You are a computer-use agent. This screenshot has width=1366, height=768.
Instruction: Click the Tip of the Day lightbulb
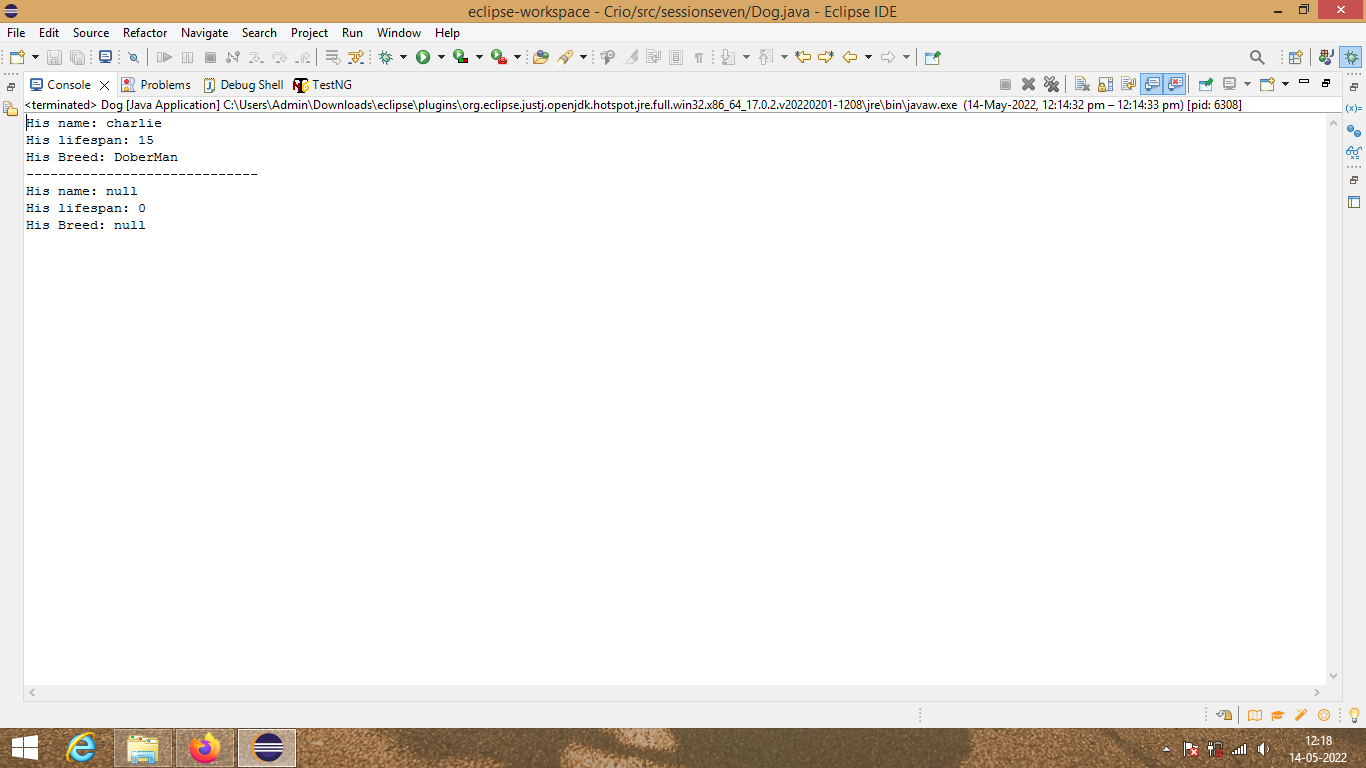point(1354,715)
